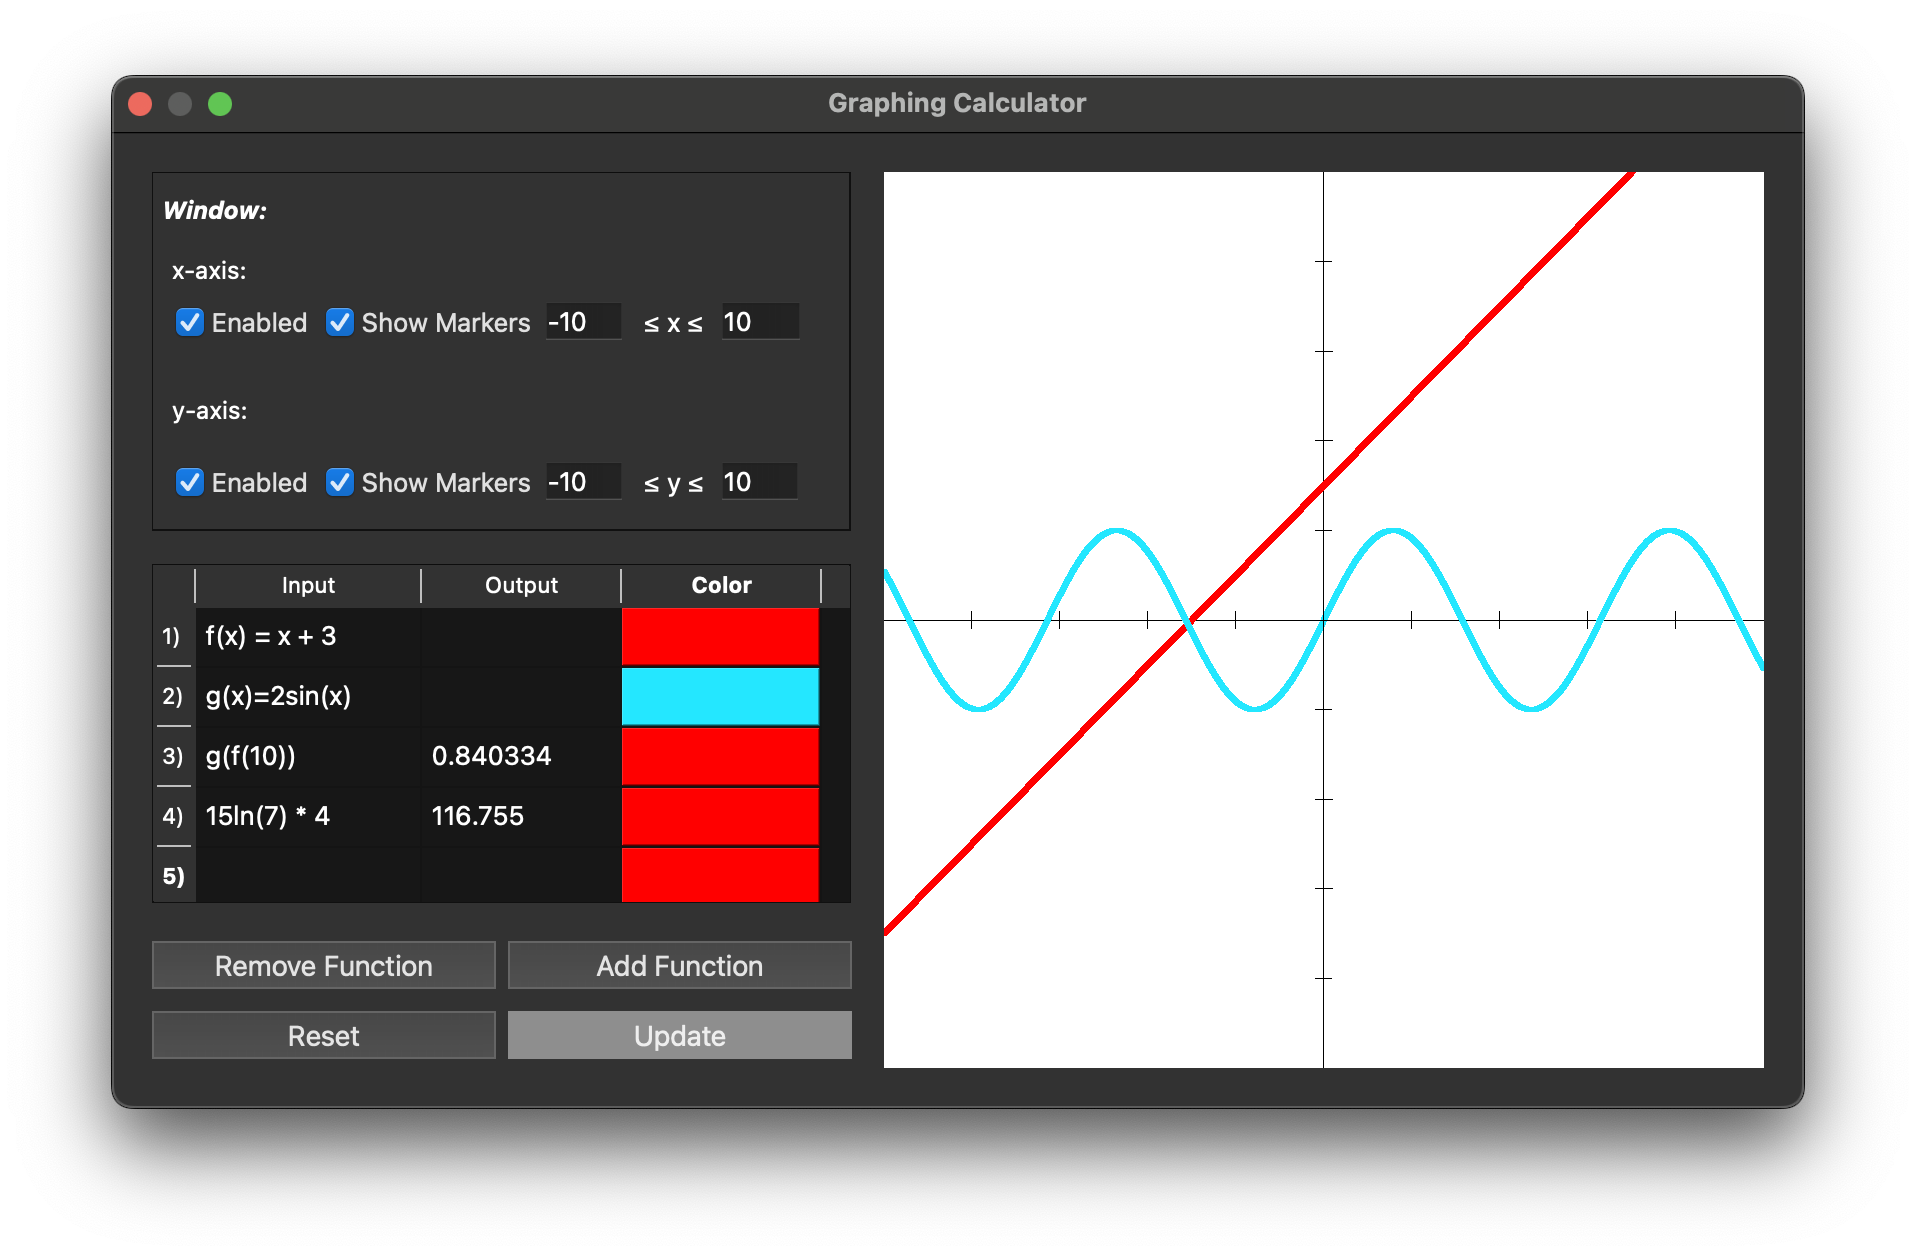Select the Color column header
1916x1256 pixels.
pos(721,585)
